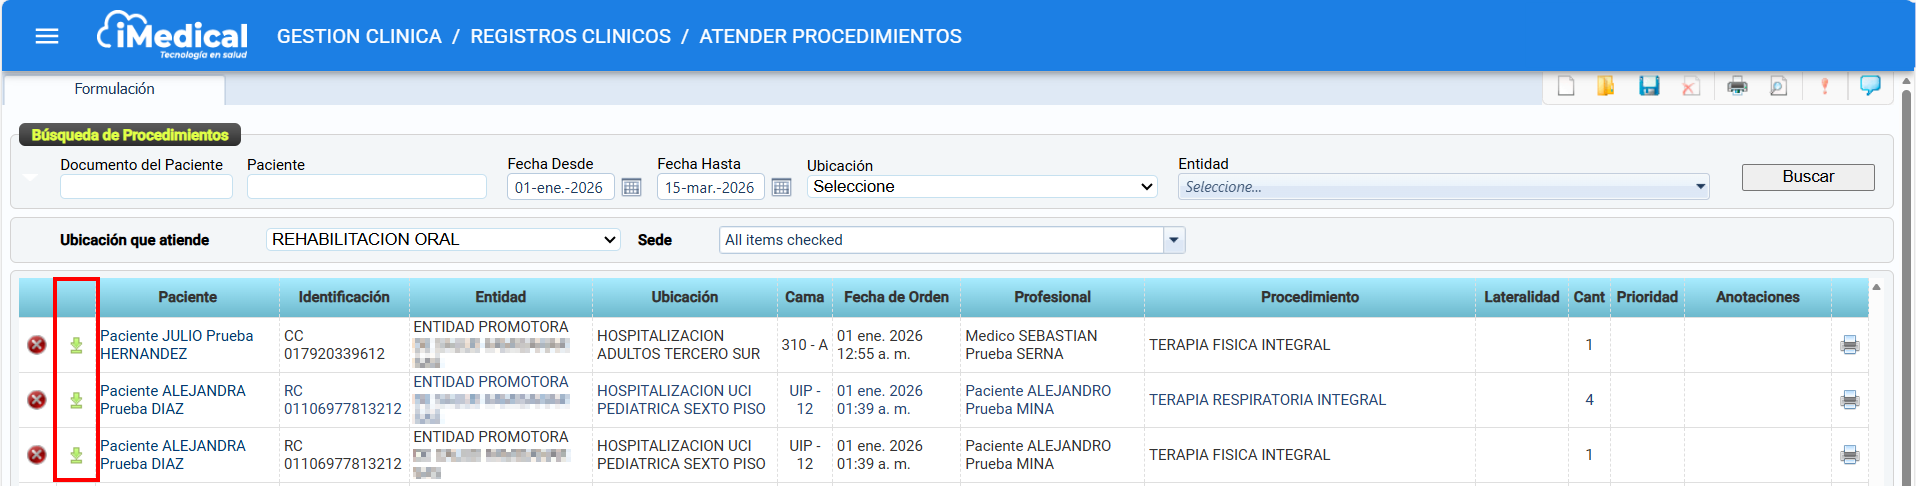This screenshot has height=486, width=1916.
Task: Print the Terapia Respiratoria Integral row
Action: (1849, 400)
